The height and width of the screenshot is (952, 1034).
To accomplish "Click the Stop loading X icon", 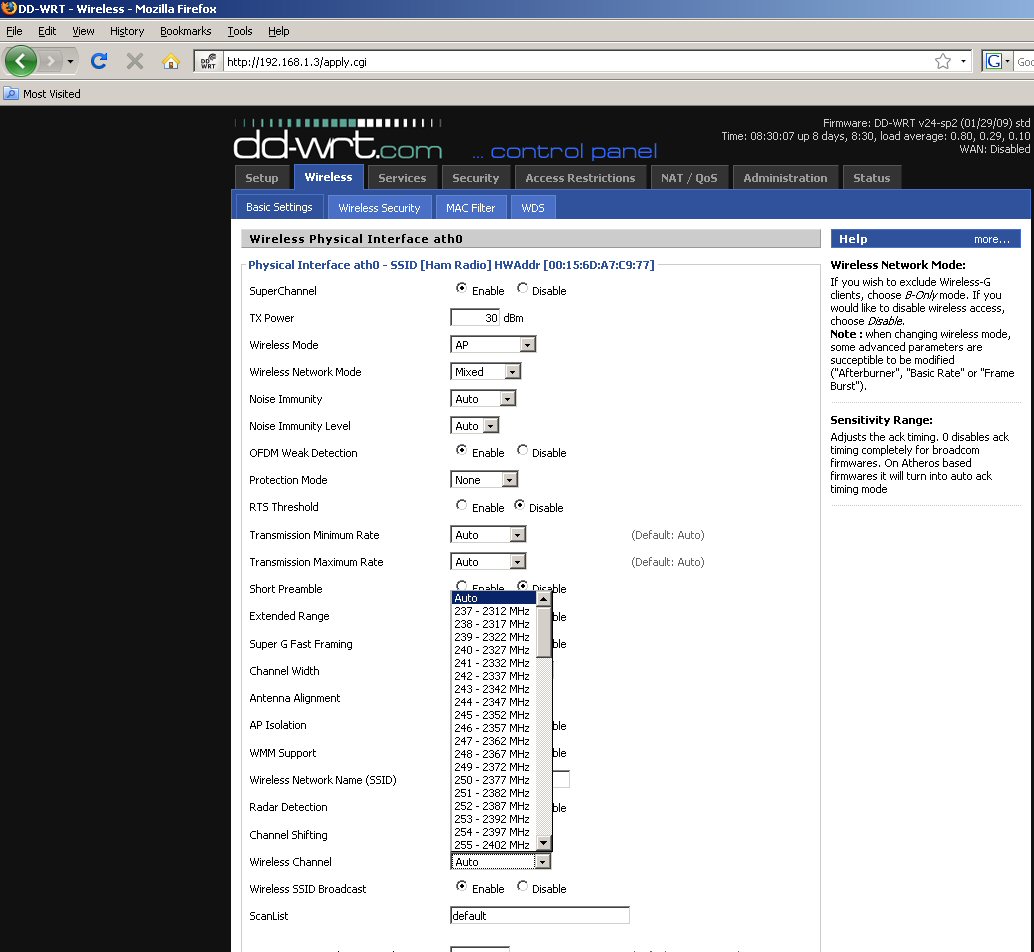I will 135,61.
